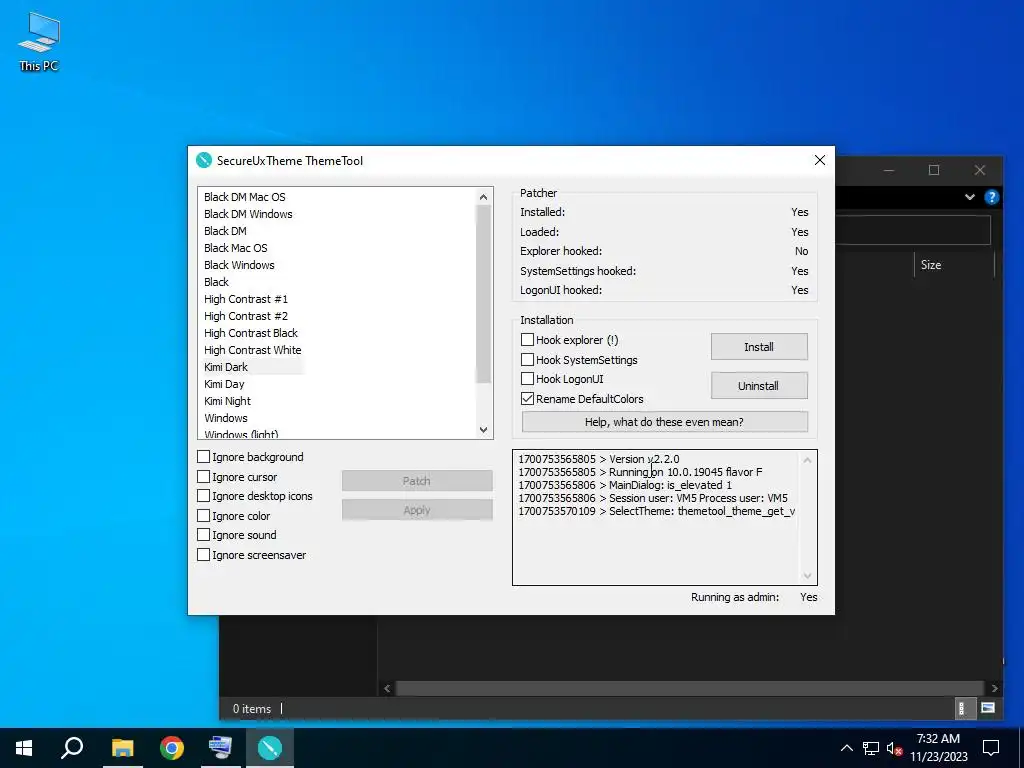The height and width of the screenshot is (768, 1024).
Task: Click the Patch button
Action: click(x=417, y=481)
